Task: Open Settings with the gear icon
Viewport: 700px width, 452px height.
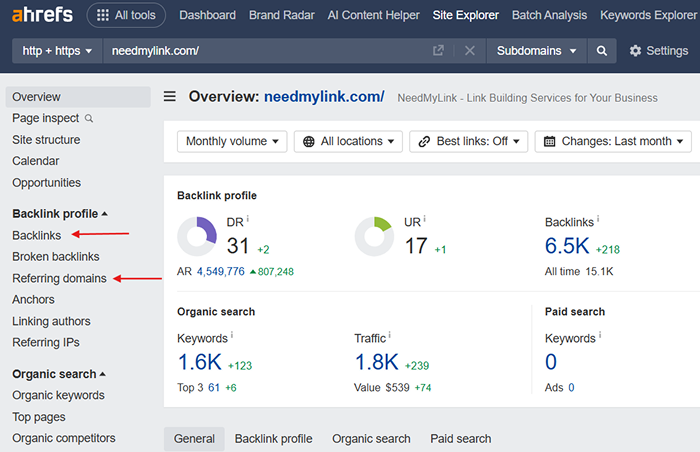Action: click(x=659, y=51)
